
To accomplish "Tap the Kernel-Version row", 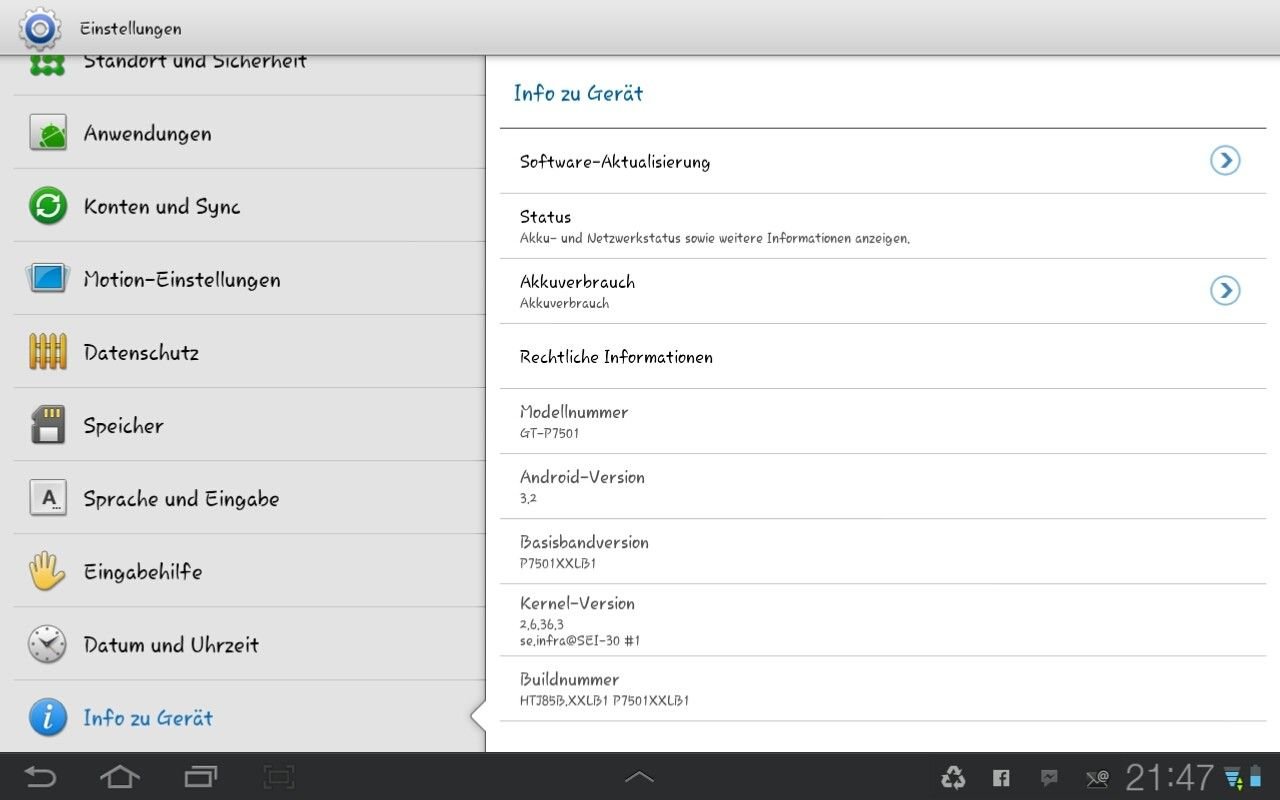I will (883, 620).
